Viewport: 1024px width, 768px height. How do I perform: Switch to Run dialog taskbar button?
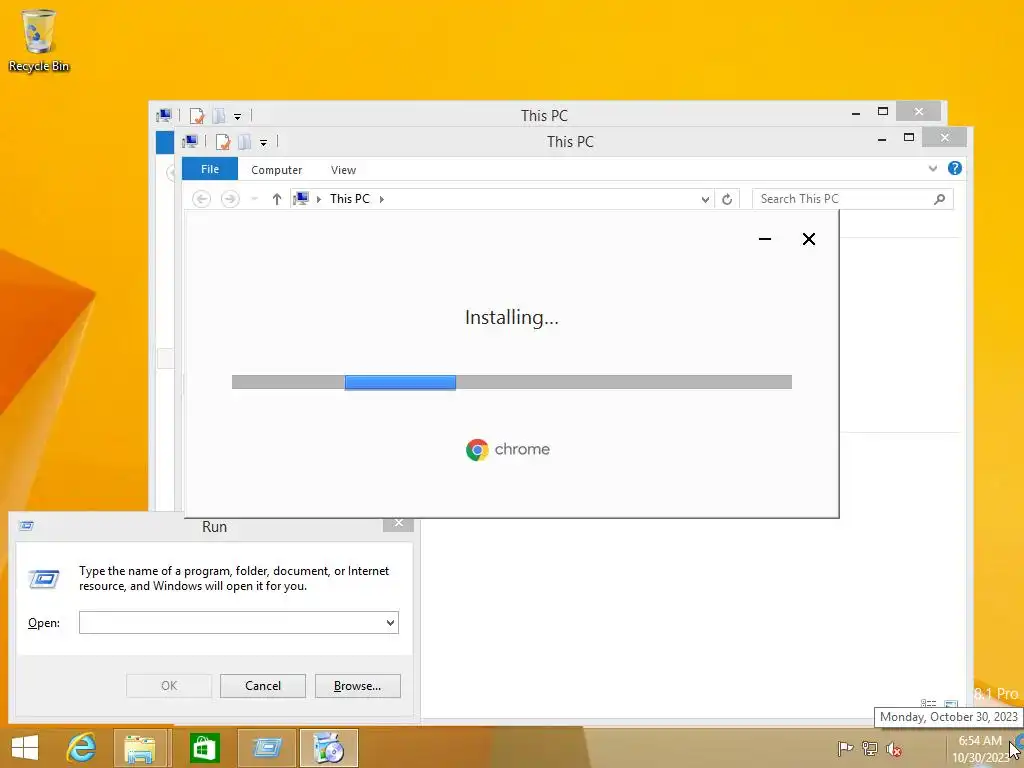(x=266, y=748)
